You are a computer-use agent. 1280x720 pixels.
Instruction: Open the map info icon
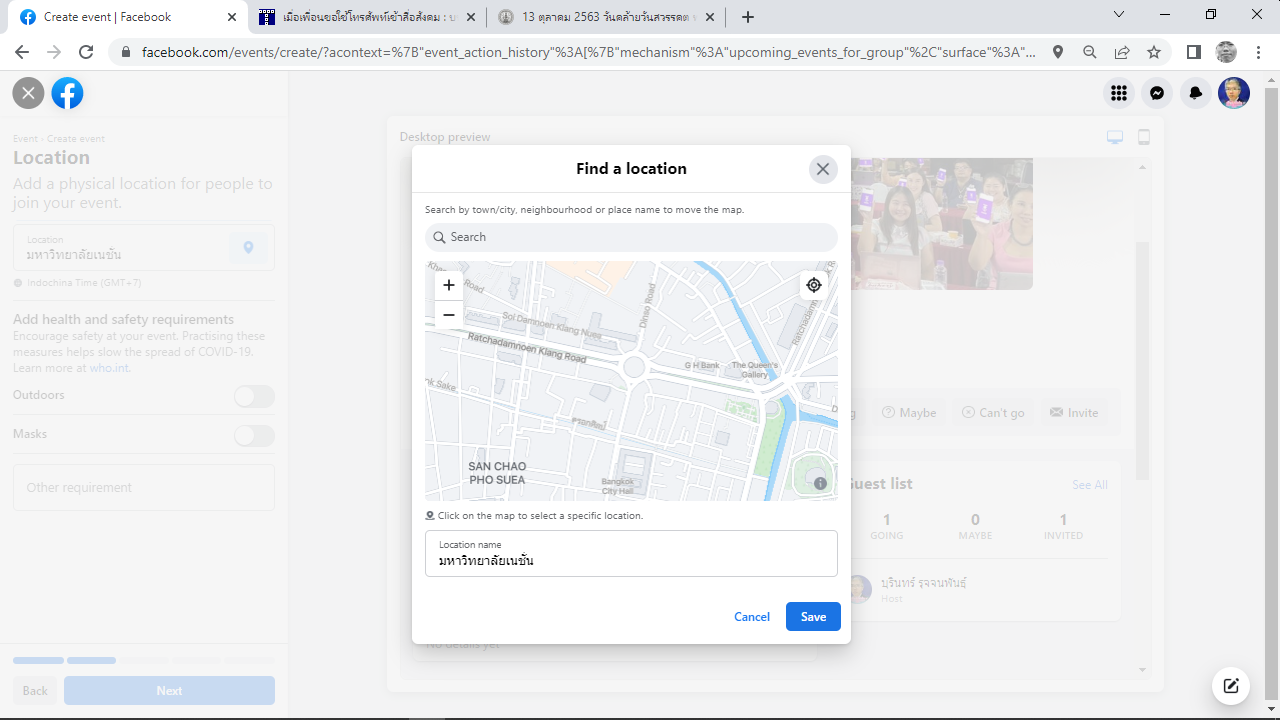point(820,483)
